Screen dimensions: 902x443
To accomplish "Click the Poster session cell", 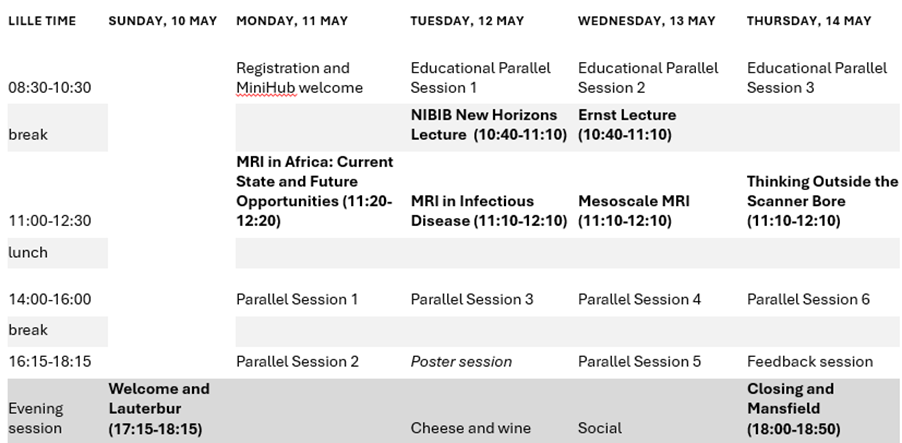I will pyautogui.click(x=462, y=361).
